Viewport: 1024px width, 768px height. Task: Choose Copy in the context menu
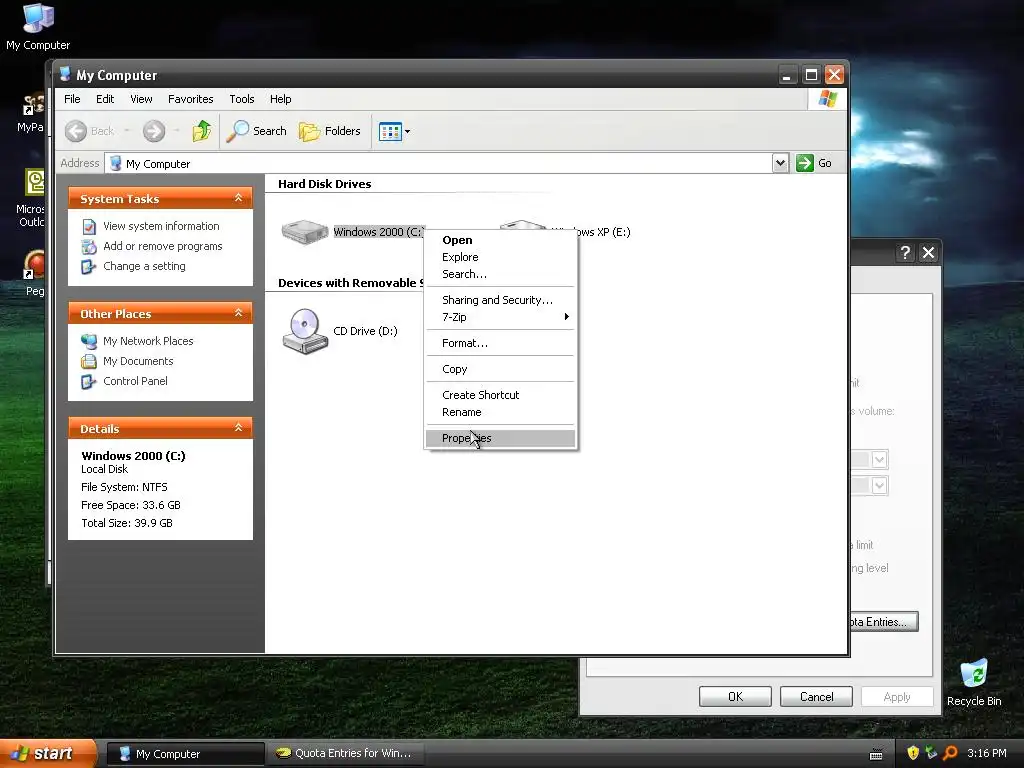click(500, 370)
